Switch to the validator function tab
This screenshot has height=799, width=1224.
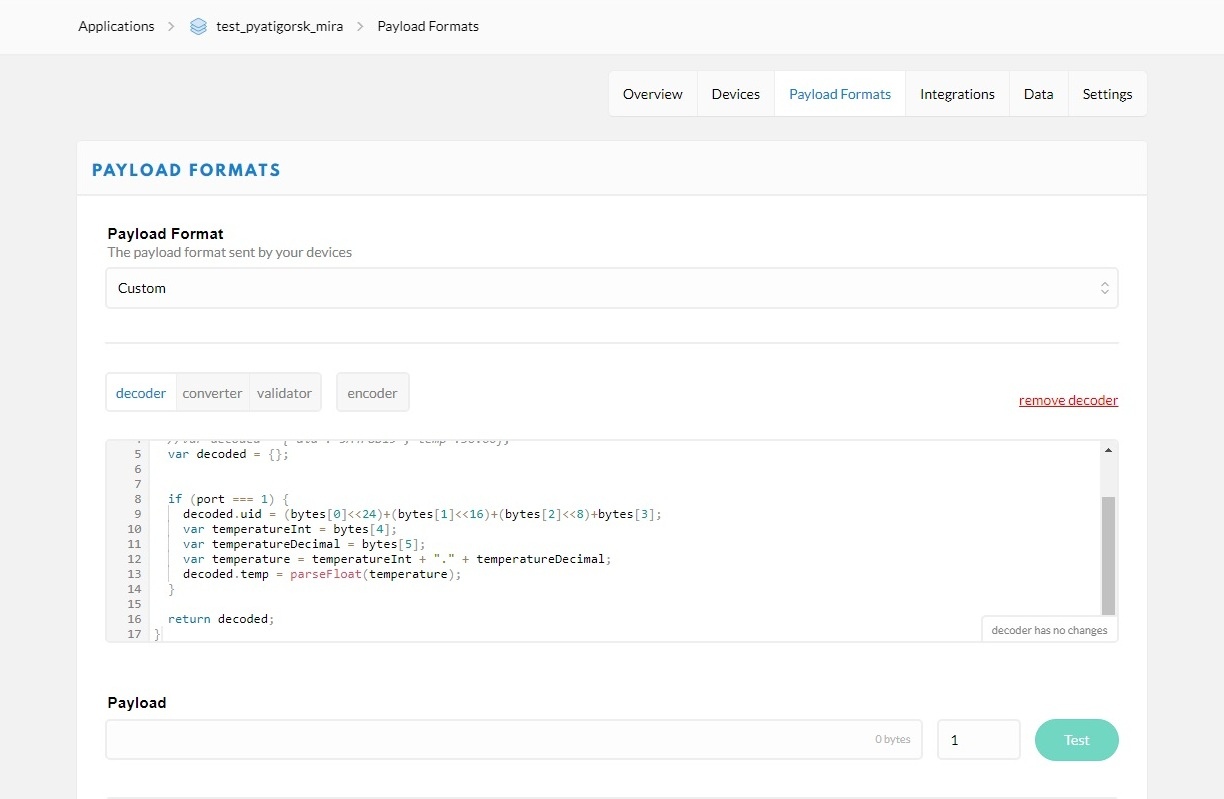point(284,393)
